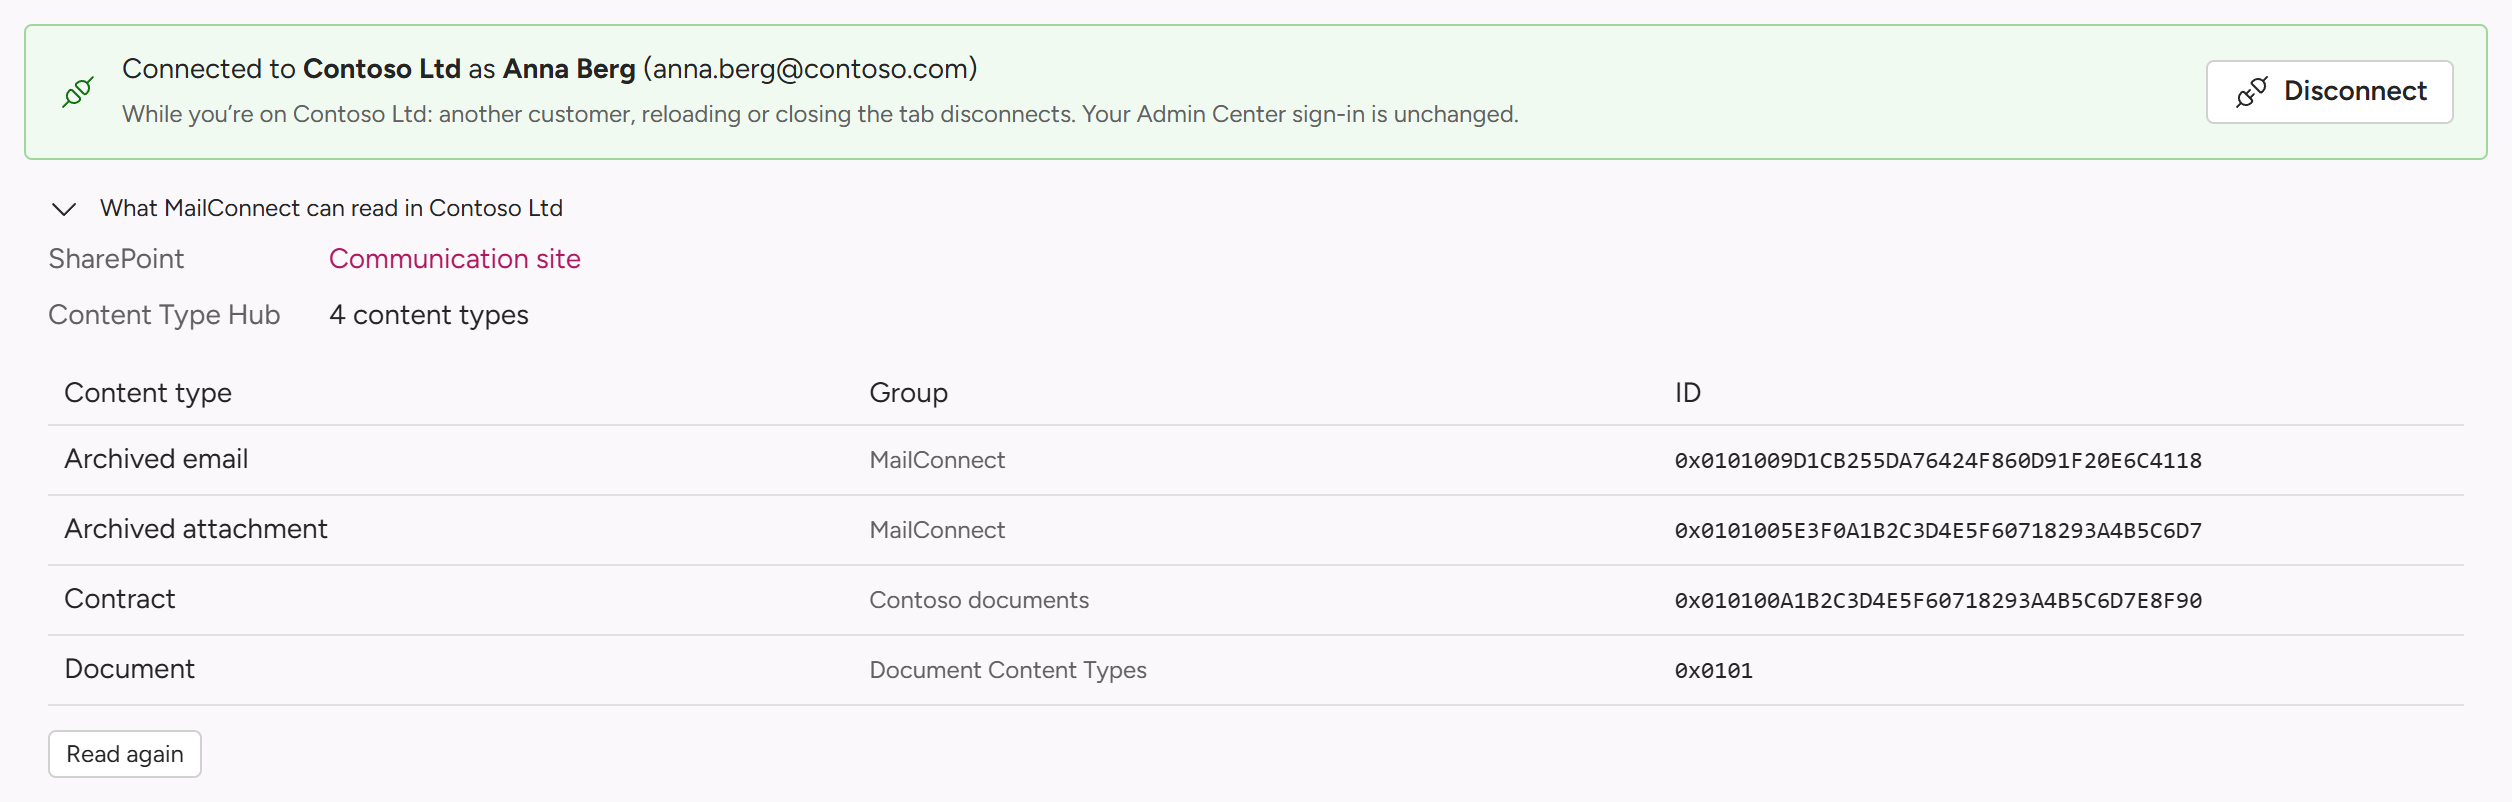Click the MailConnect group in Archived email row

pos(937,460)
